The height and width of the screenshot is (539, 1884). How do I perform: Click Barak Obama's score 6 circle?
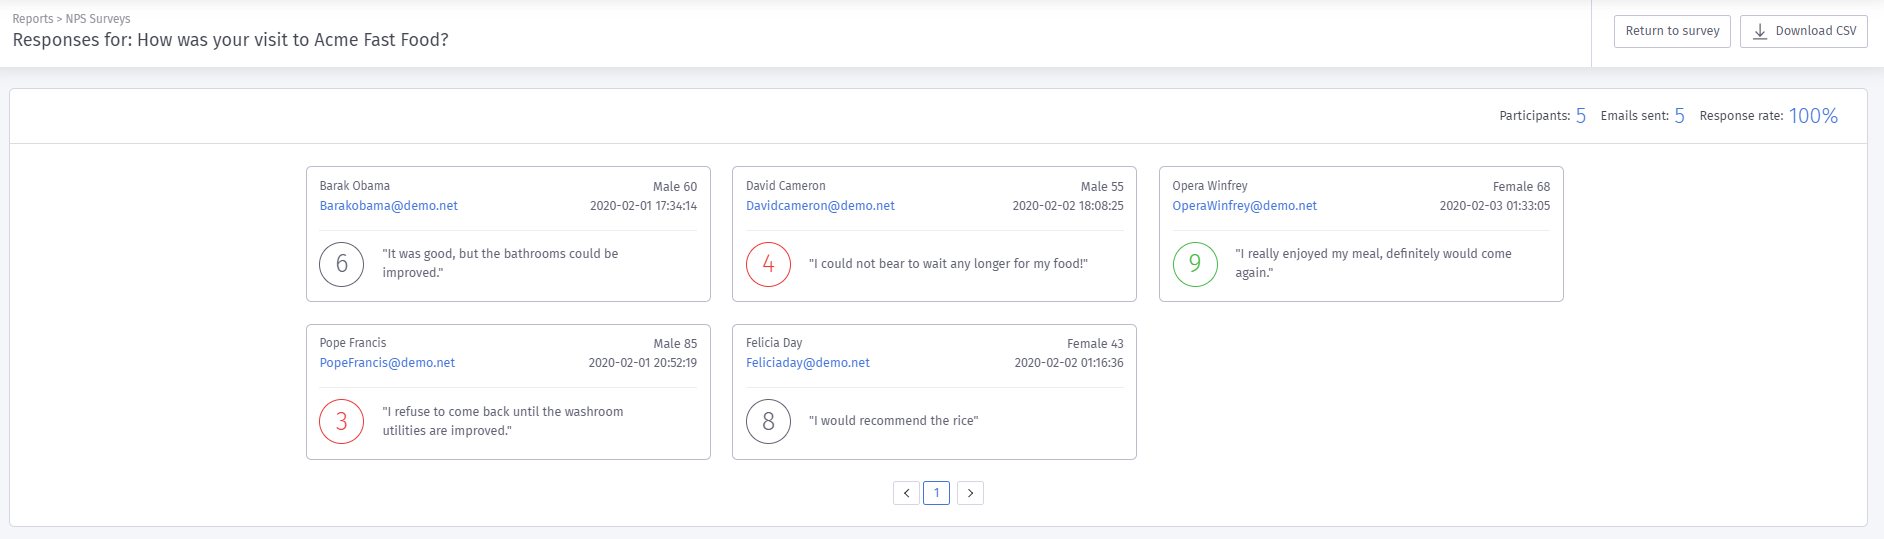click(341, 264)
